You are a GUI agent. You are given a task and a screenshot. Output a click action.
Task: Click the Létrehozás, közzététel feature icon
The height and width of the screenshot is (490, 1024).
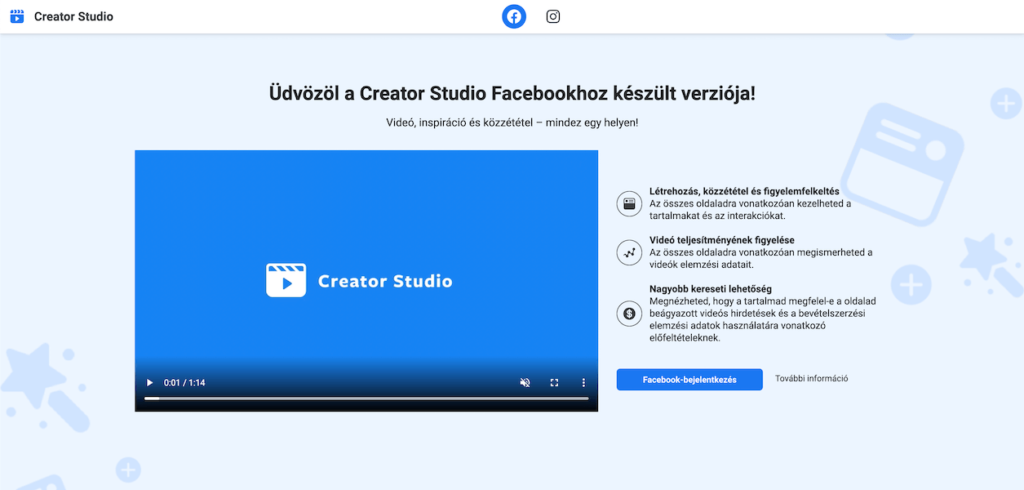[x=630, y=203]
